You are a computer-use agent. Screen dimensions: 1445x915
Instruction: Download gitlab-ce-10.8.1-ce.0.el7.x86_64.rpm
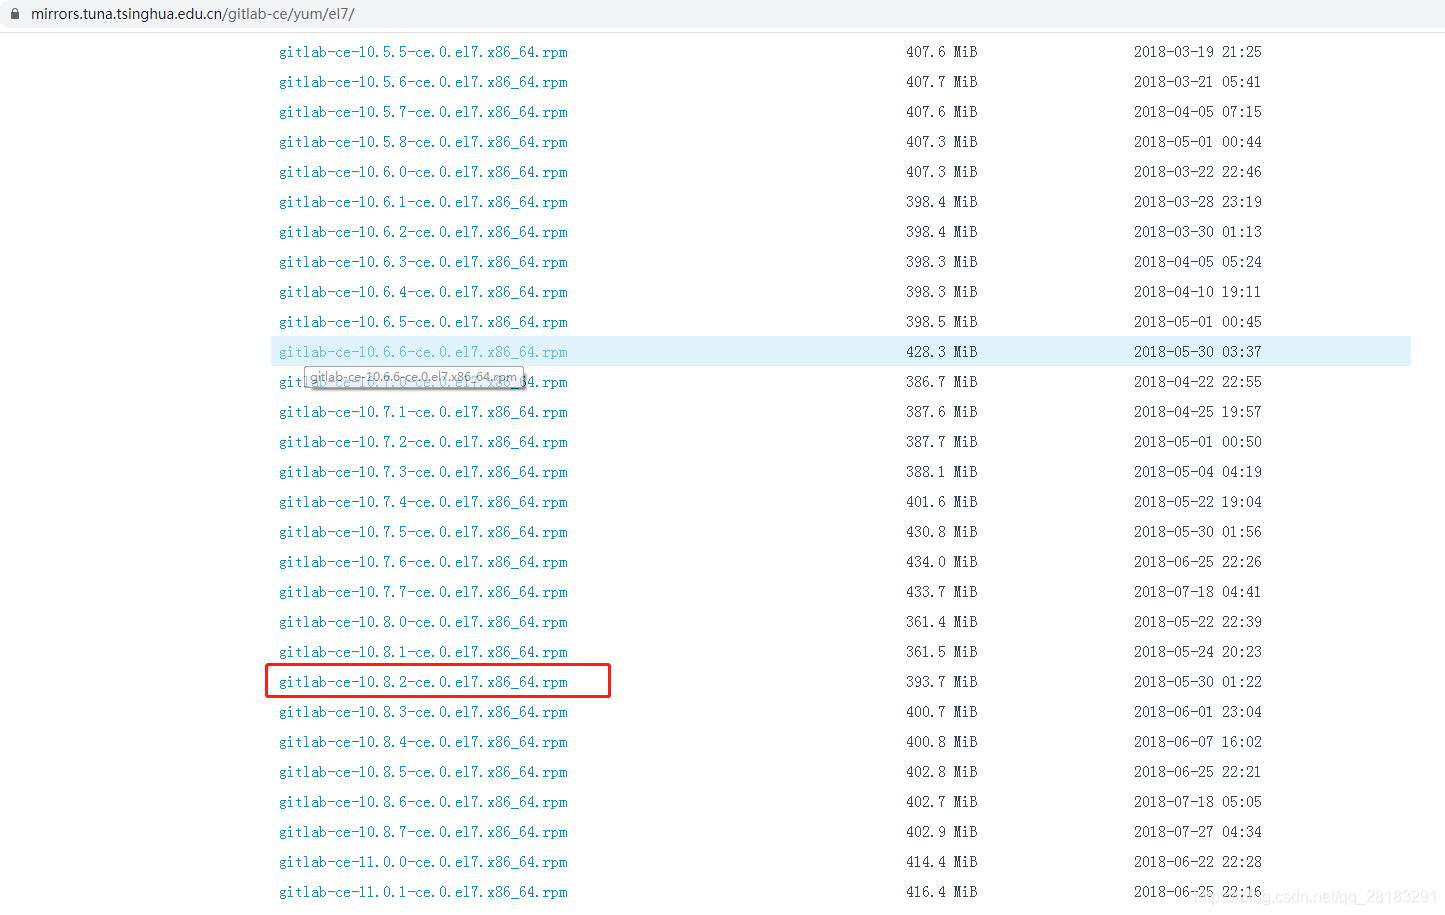pyautogui.click(x=423, y=652)
